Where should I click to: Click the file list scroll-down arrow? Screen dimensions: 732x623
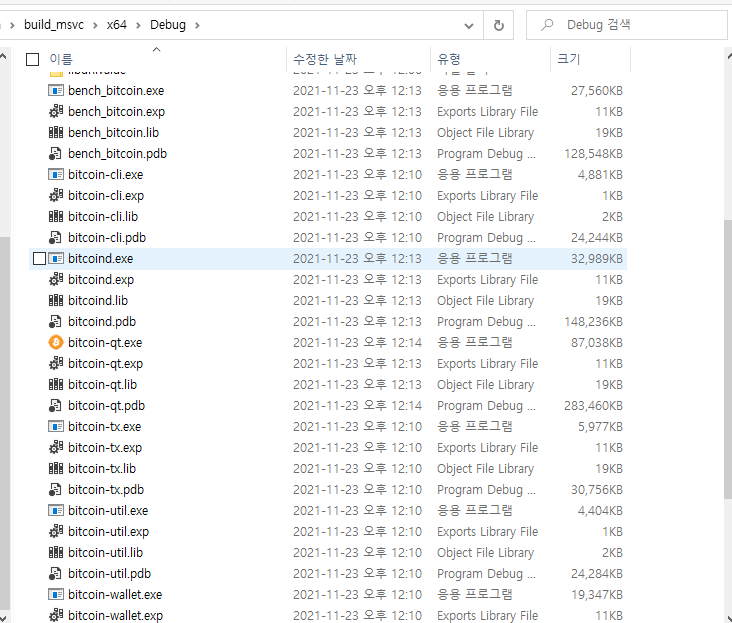point(729,617)
